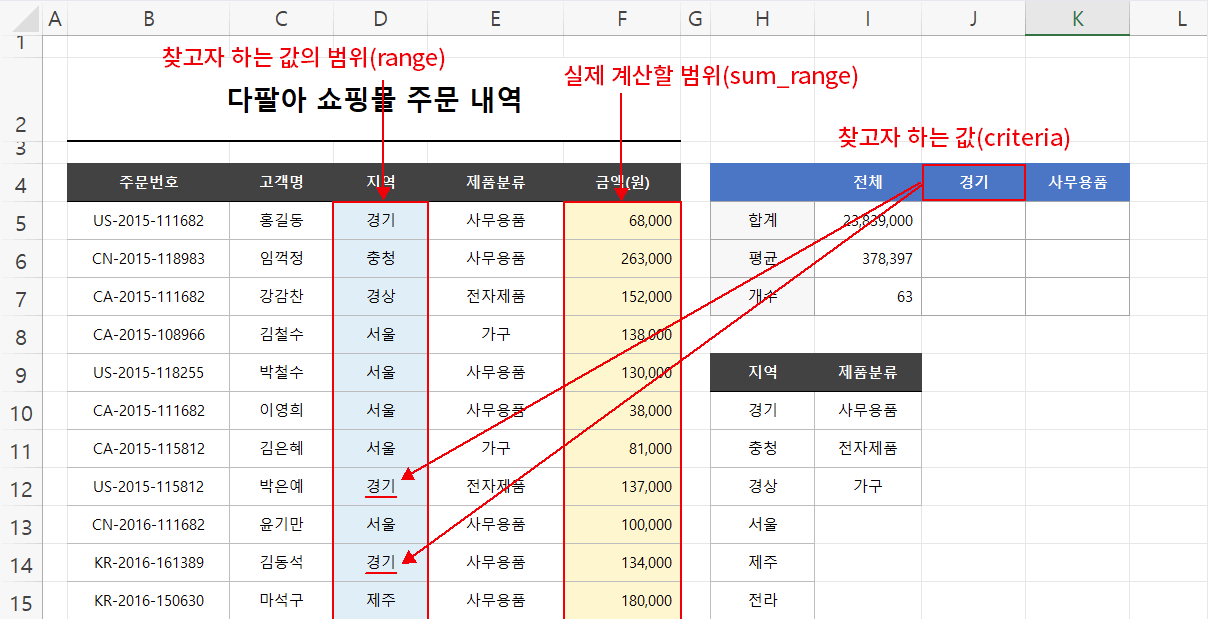
Task: Select customer name 박철수
Action: 281,372
